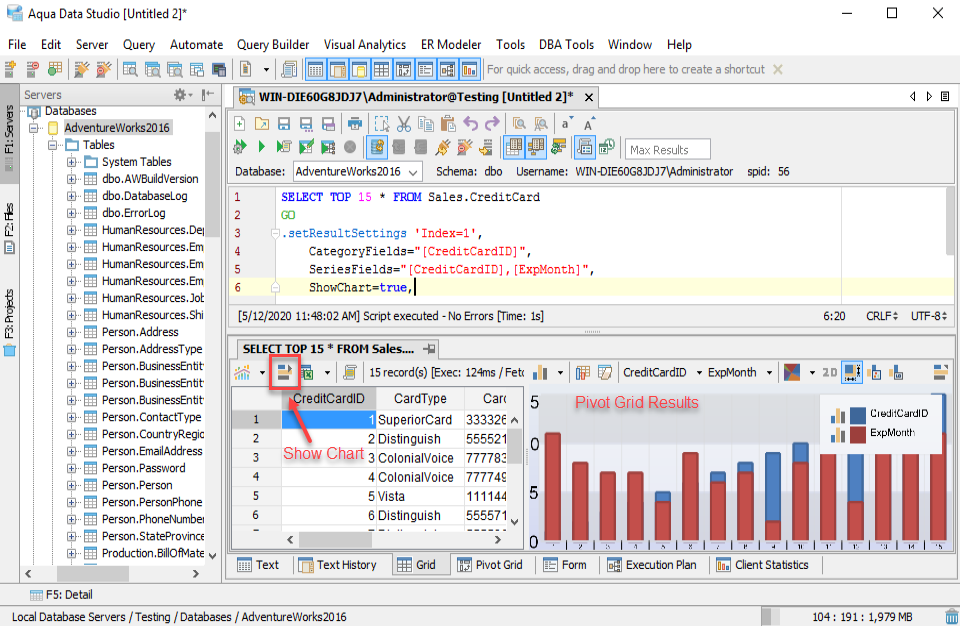Click the scissors Cut icon

coord(403,124)
